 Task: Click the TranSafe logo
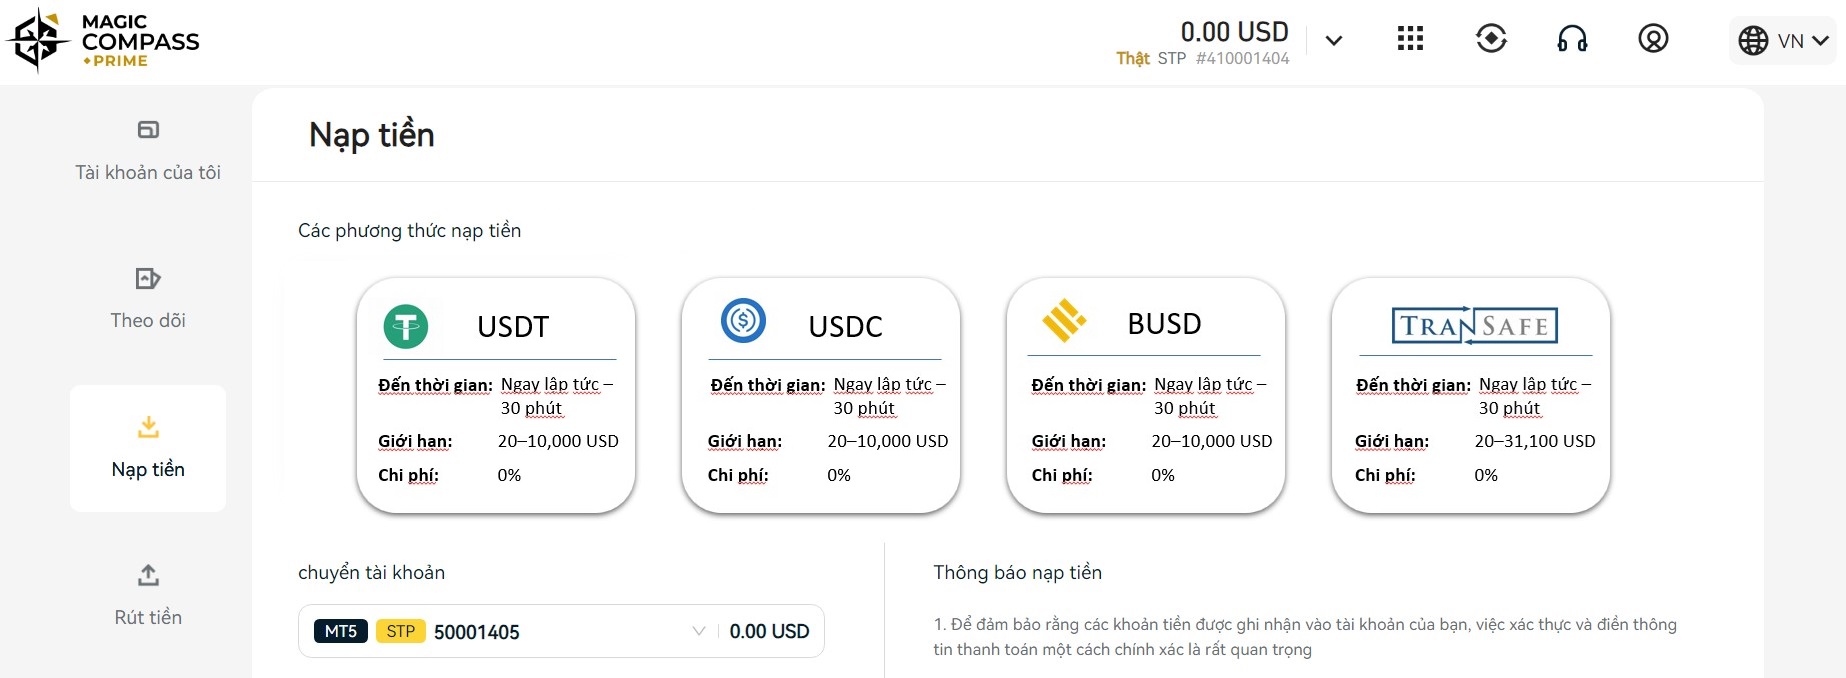pyautogui.click(x=1475, y=325)
